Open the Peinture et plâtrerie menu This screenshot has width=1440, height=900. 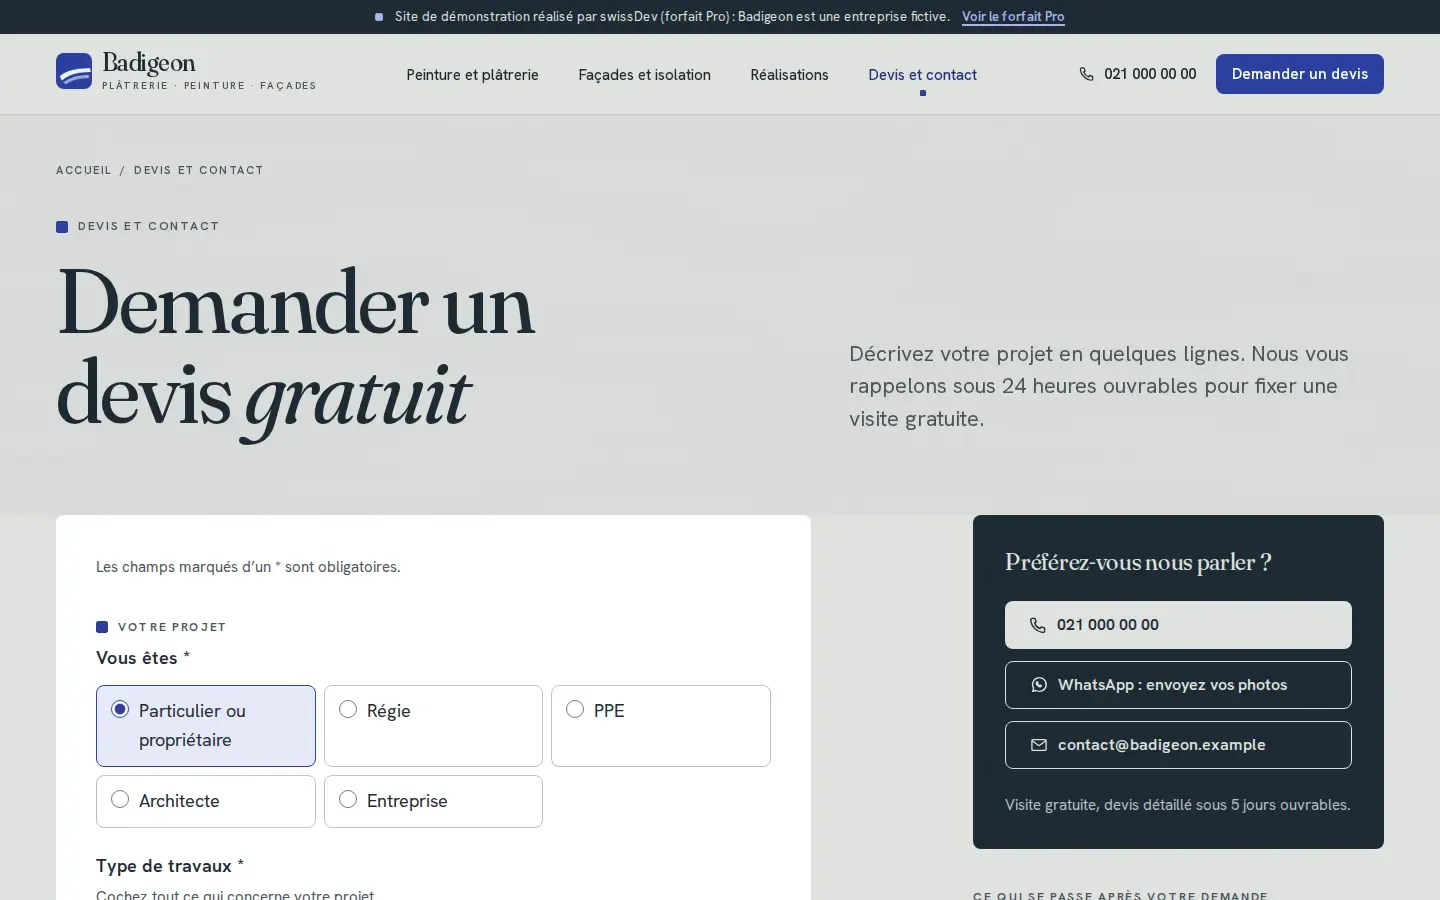[472, 75]
